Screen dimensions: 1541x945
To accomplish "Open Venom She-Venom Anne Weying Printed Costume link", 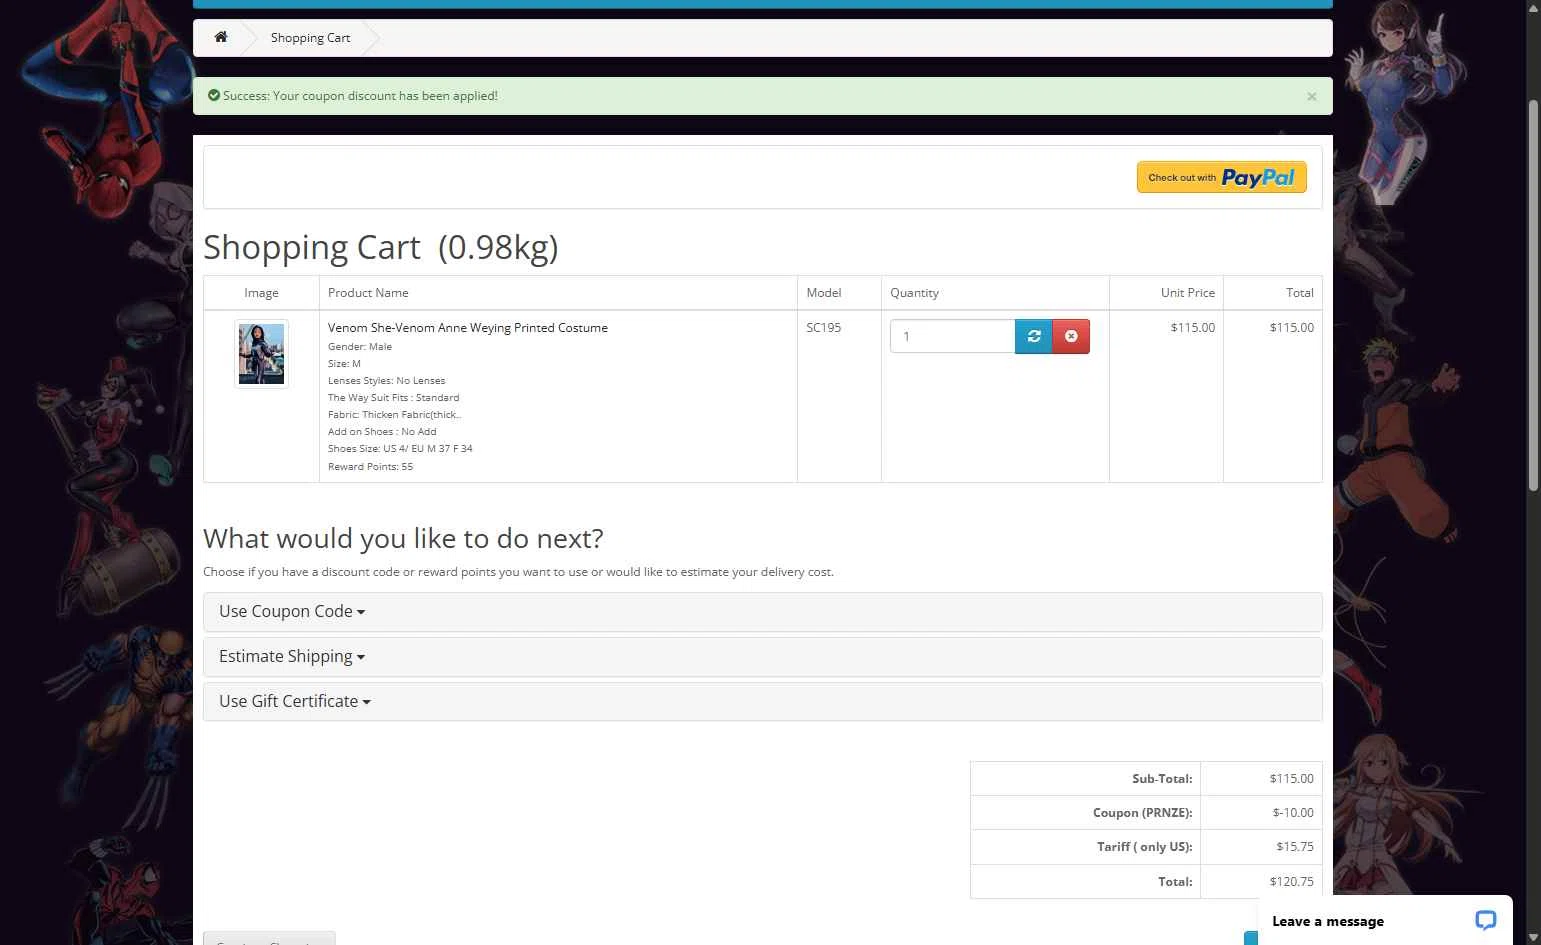I will pos(468,328).
